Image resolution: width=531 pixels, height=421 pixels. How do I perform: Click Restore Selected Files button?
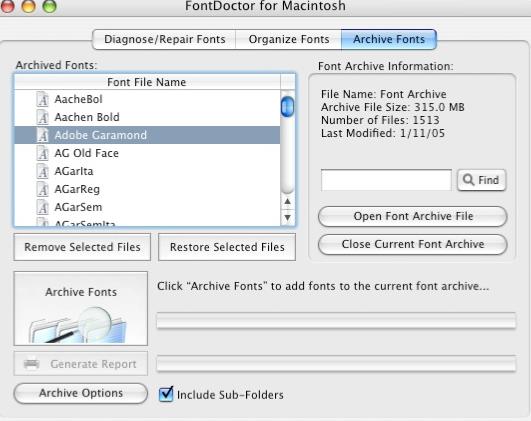pyautogui.click(x=227, y=247)
